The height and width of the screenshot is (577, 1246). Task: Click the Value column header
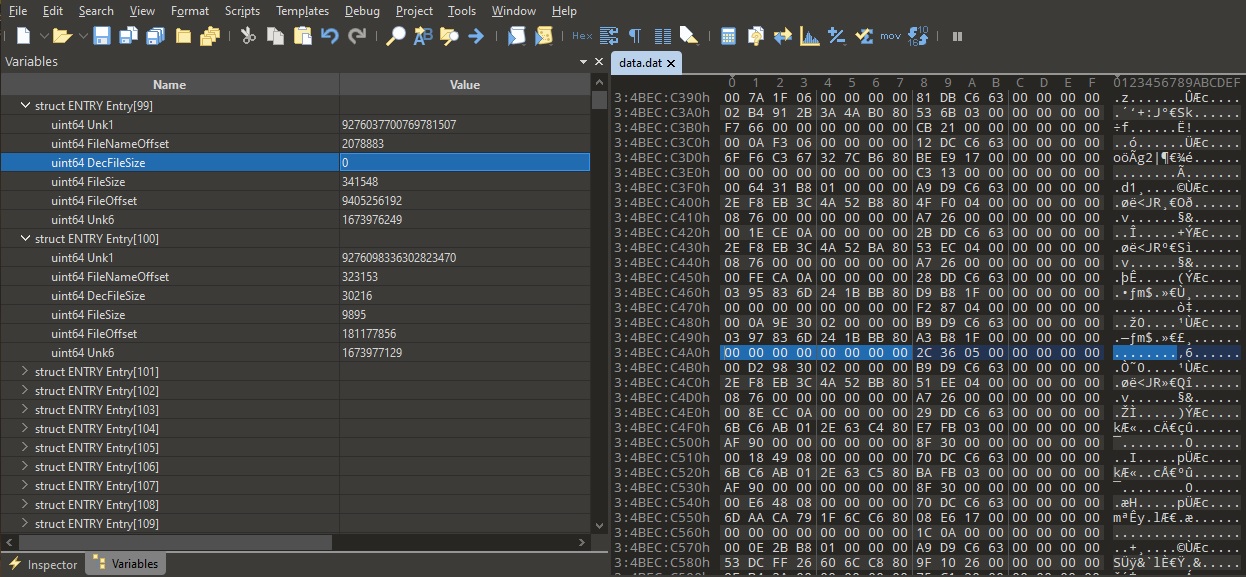[465, 85]
